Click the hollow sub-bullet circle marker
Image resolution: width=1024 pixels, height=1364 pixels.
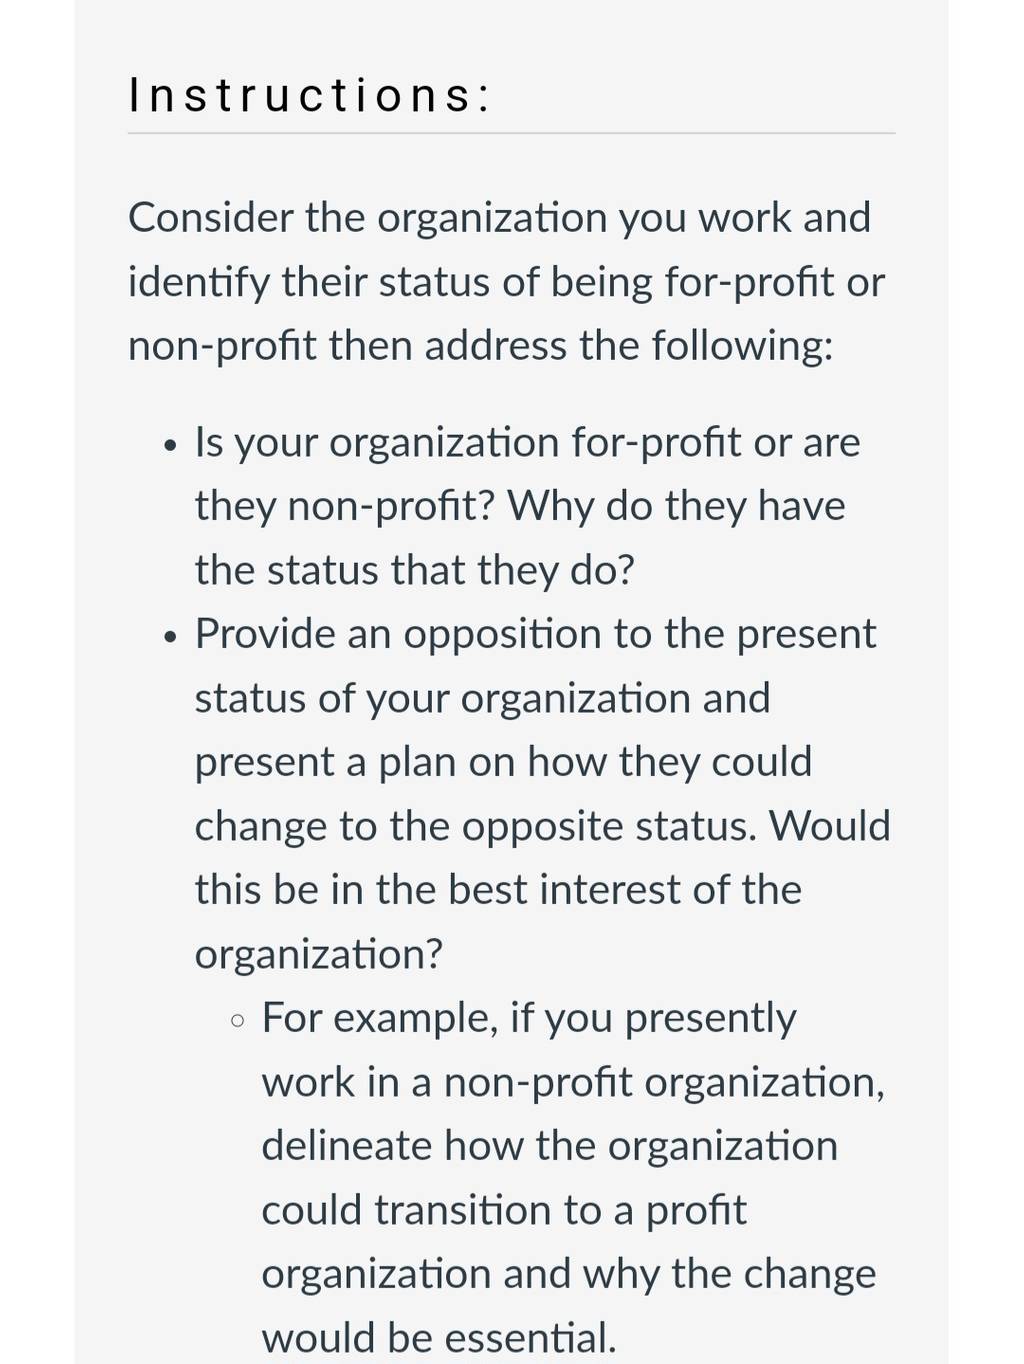coord(237,1021)
